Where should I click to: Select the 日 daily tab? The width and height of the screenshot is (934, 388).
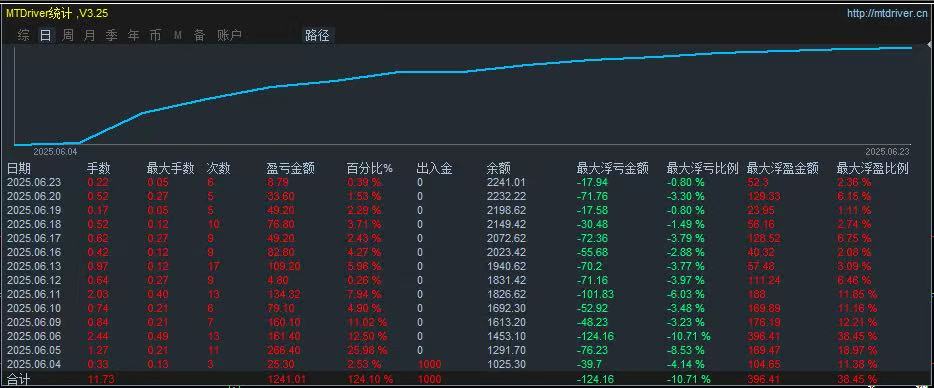pos(45,35)
